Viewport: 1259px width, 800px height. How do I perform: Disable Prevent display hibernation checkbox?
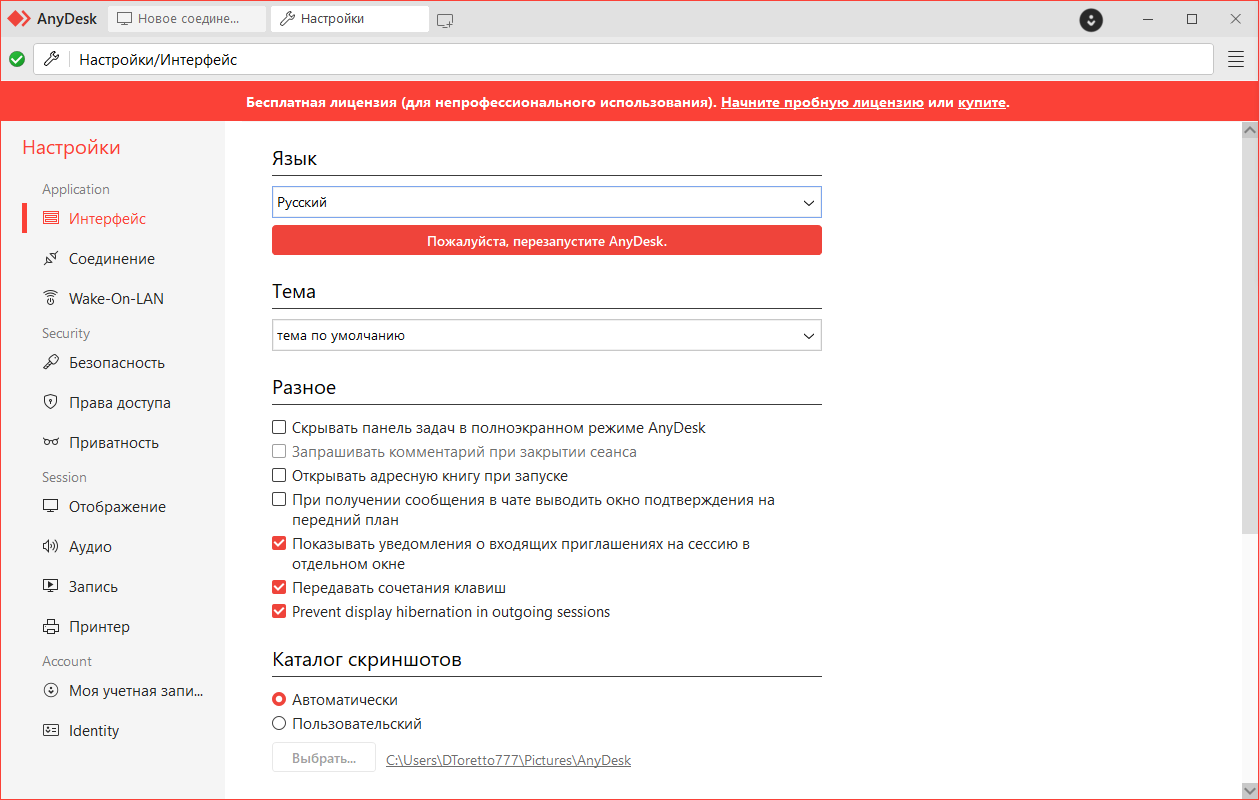279,612
